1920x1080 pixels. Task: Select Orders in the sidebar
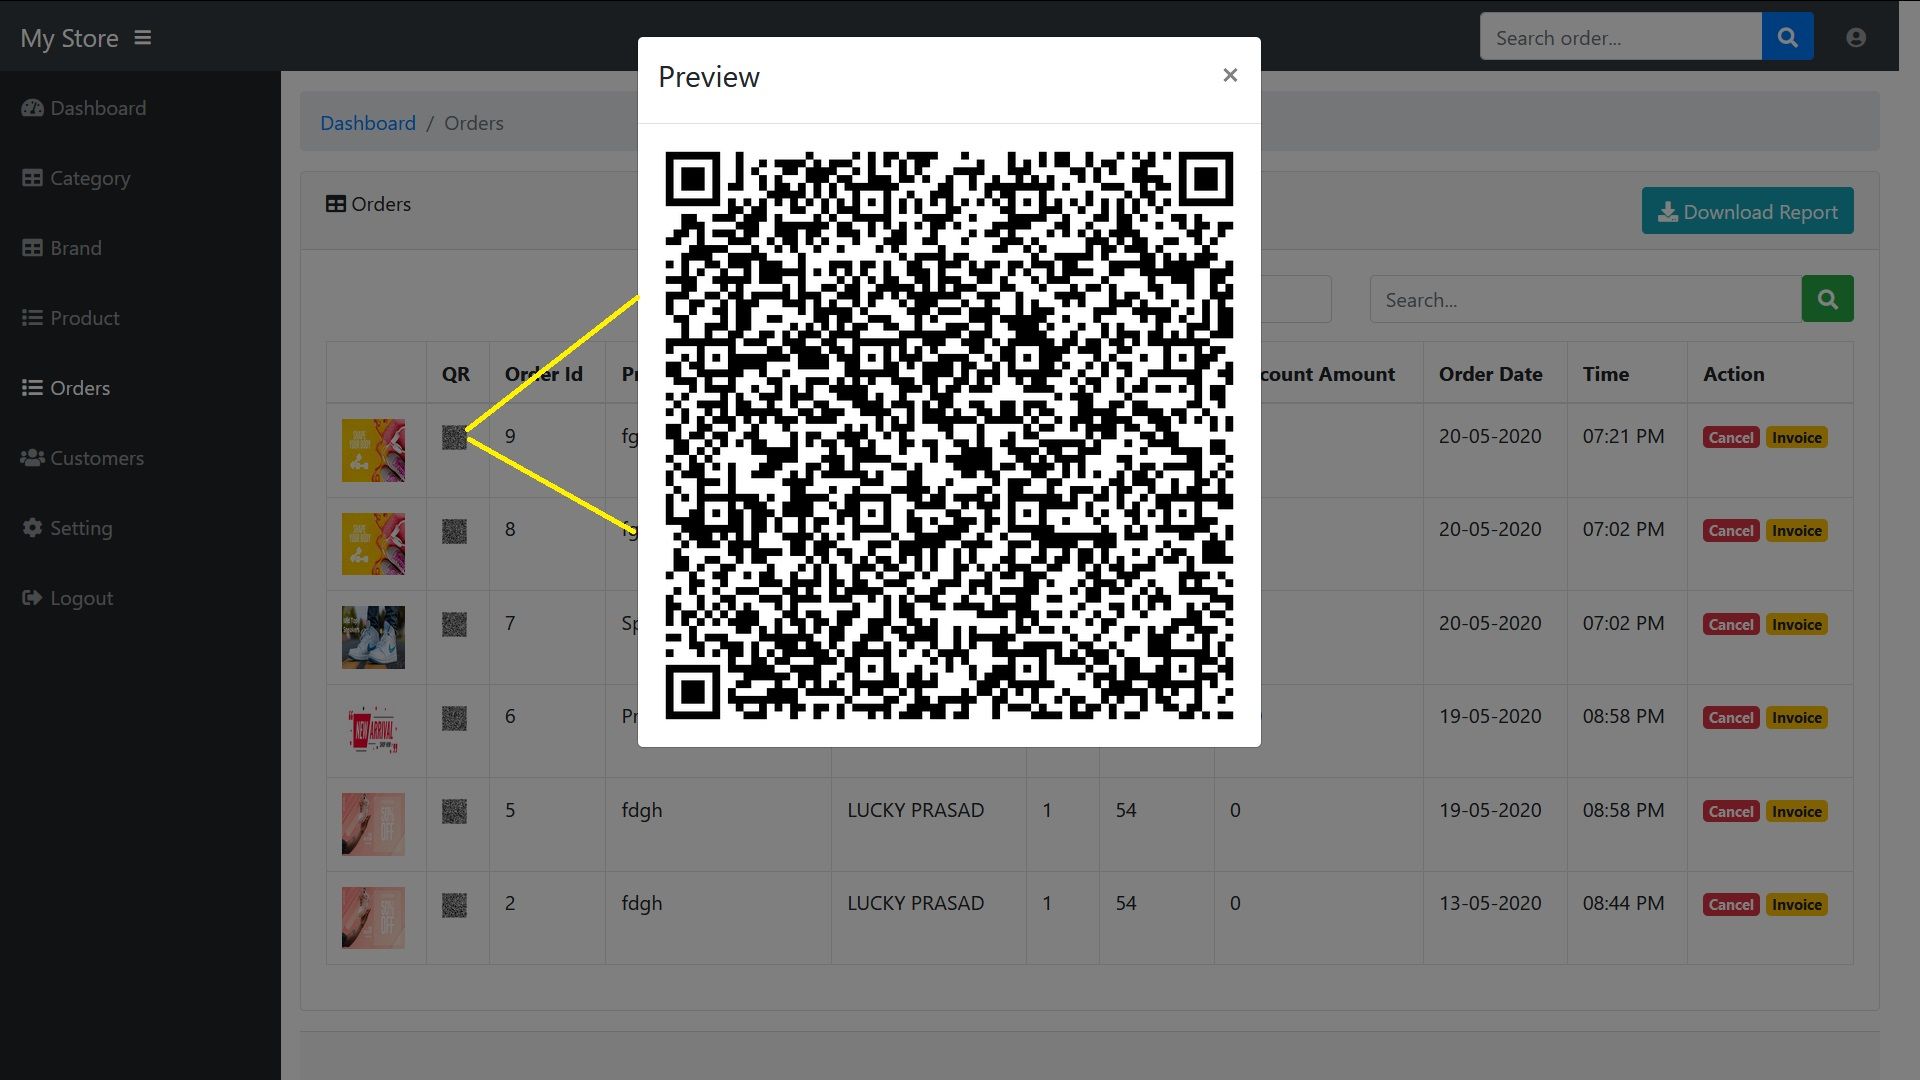[x=66, y=388]
